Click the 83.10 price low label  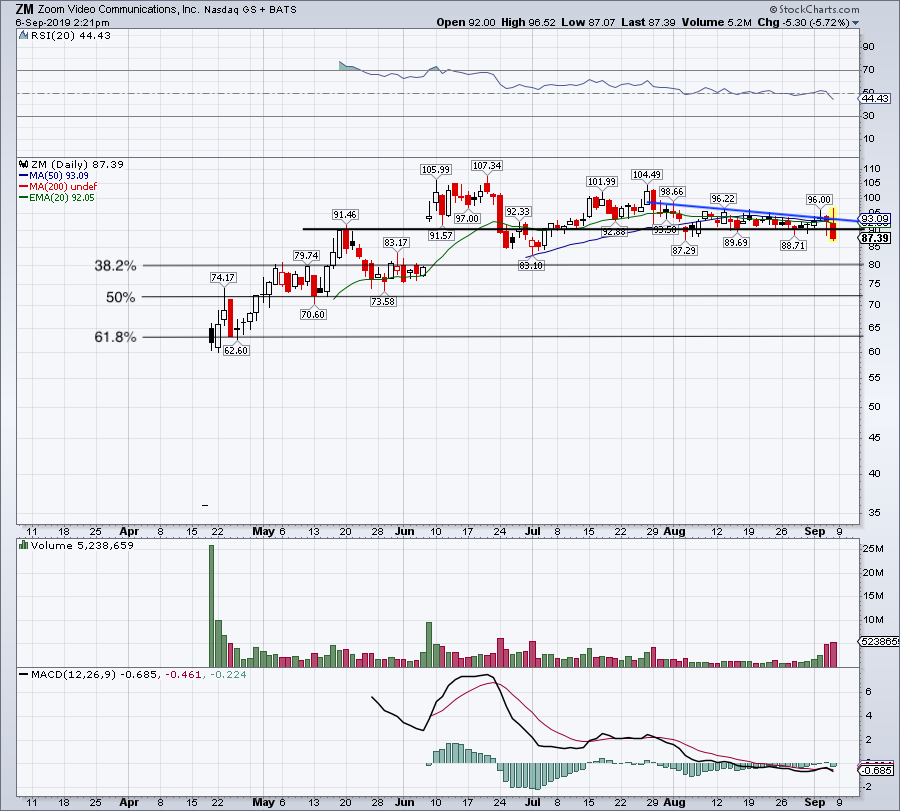pyautogui.click(x=531, y=265)
